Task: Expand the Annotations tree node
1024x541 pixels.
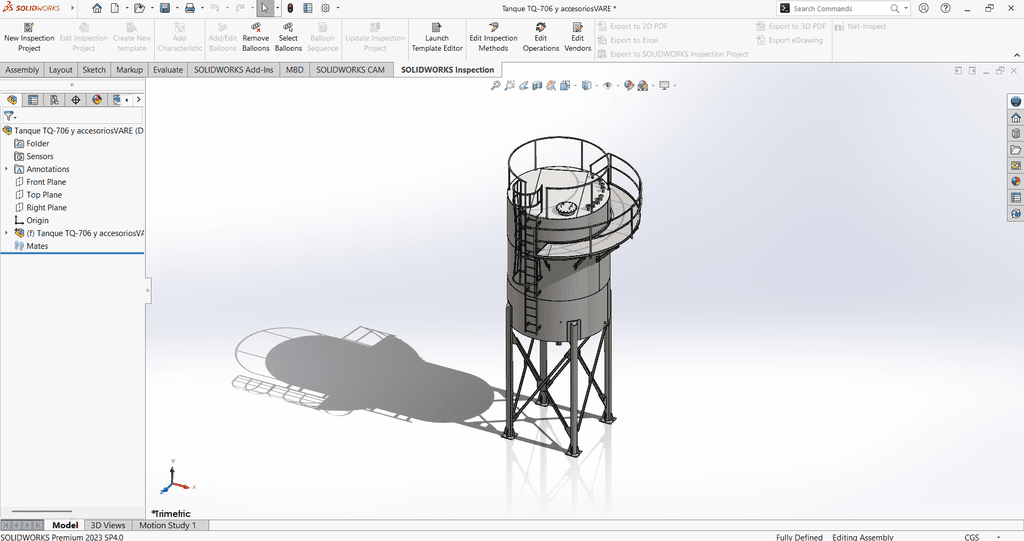Action: point(7,169)
